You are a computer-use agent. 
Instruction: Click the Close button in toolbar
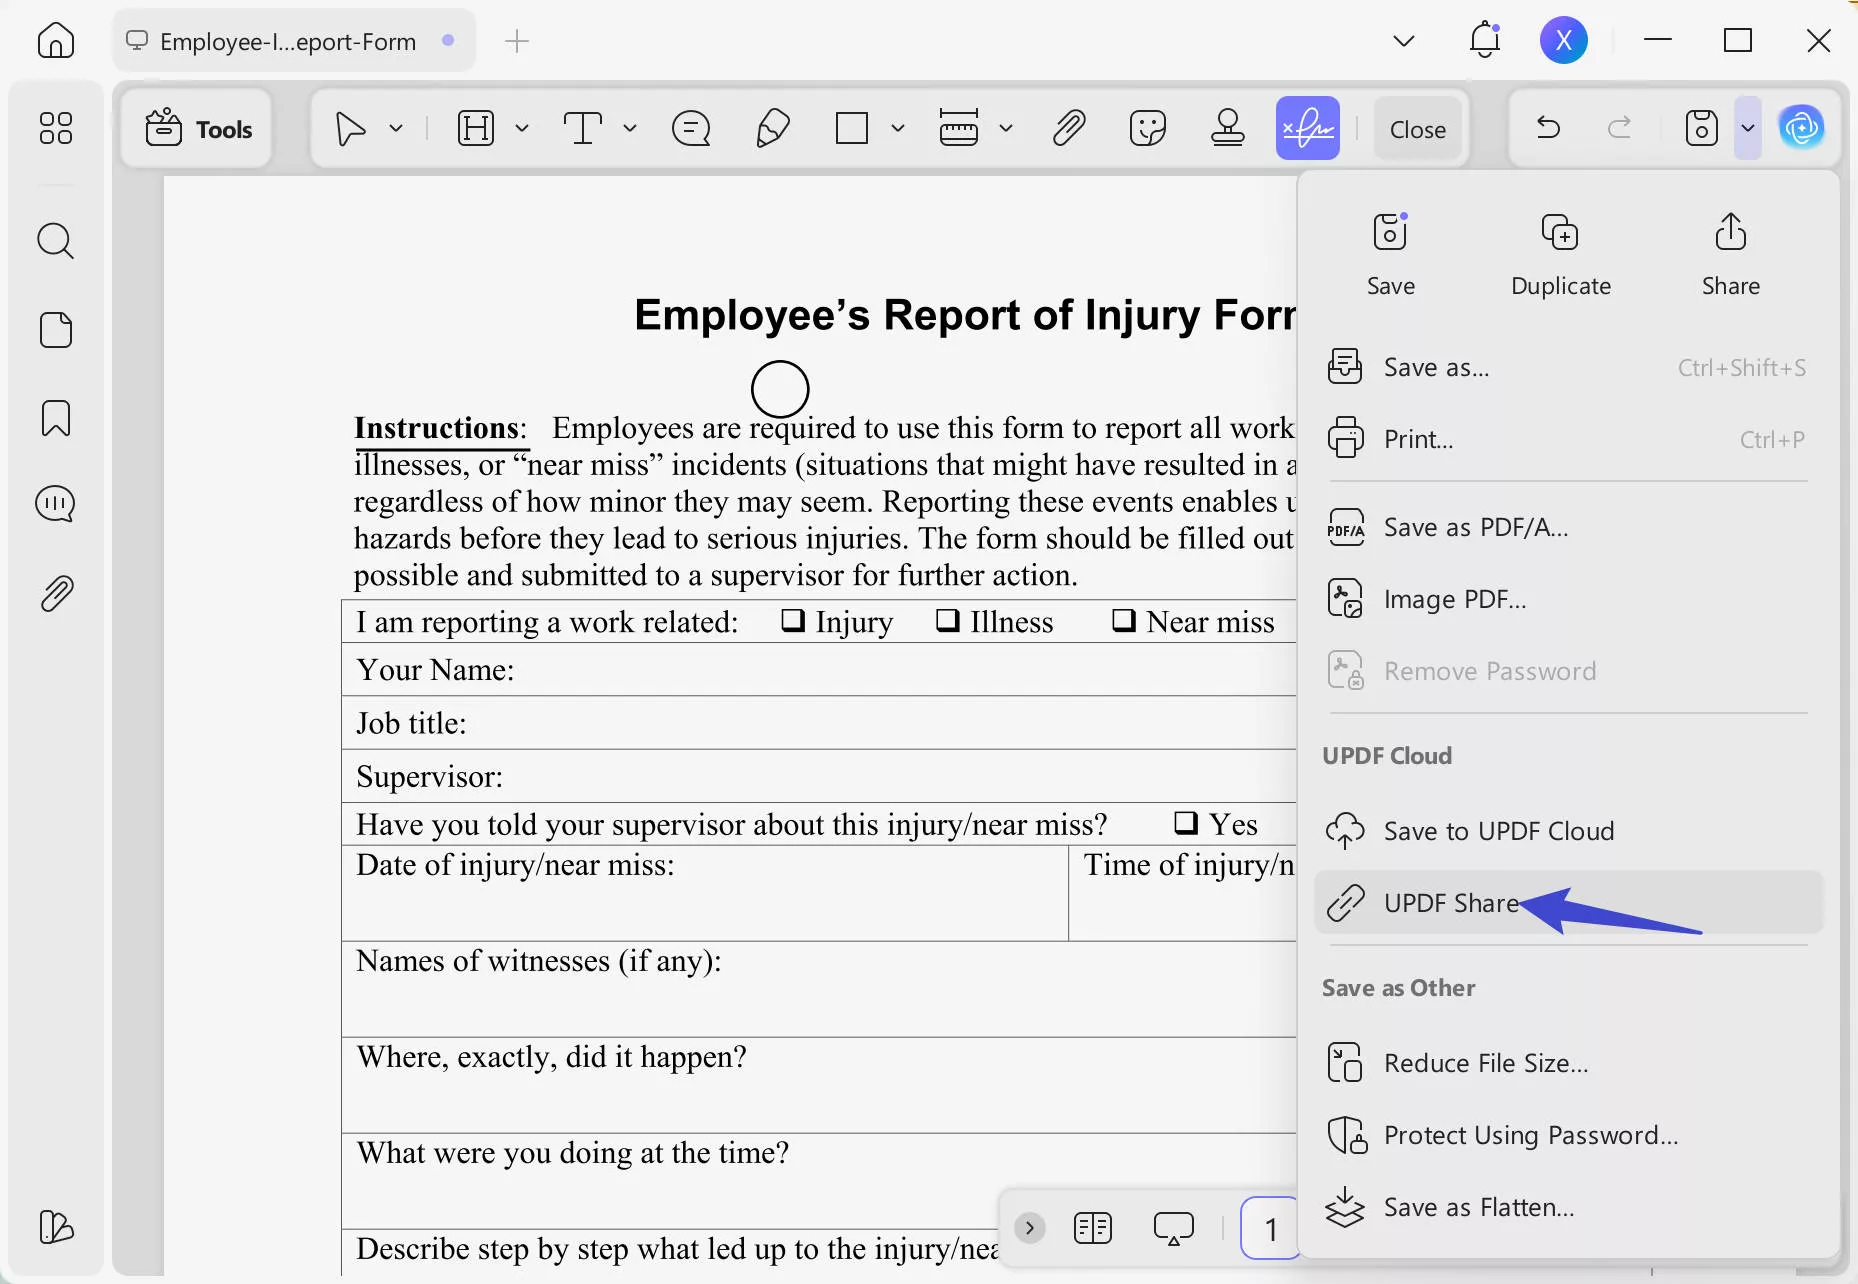point(1418,128)
